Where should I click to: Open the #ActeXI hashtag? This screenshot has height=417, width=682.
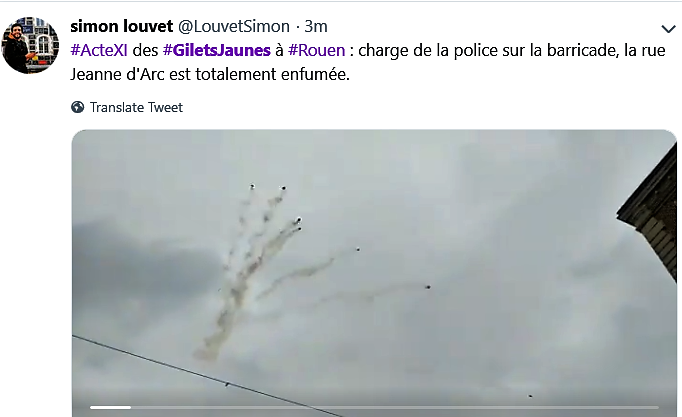pyautogui.click(x=99, y=50)
